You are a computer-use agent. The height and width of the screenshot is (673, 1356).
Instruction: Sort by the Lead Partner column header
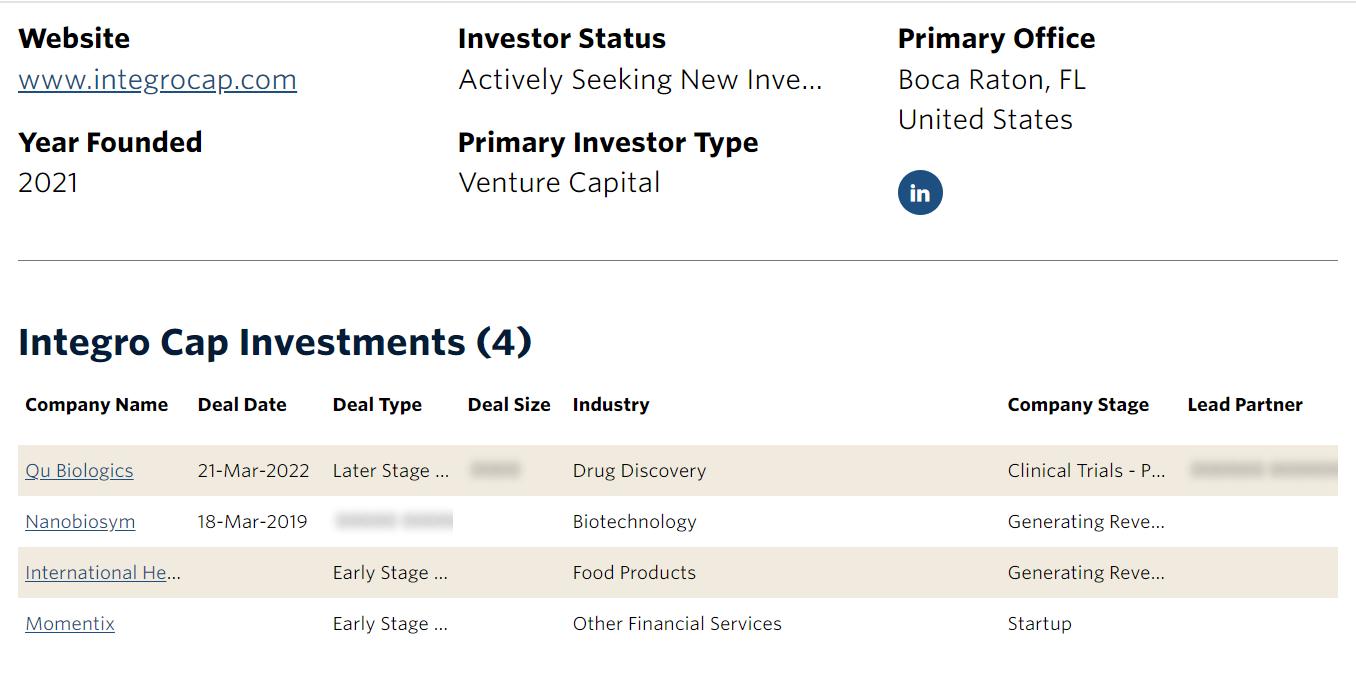[x=1245, y=405]
